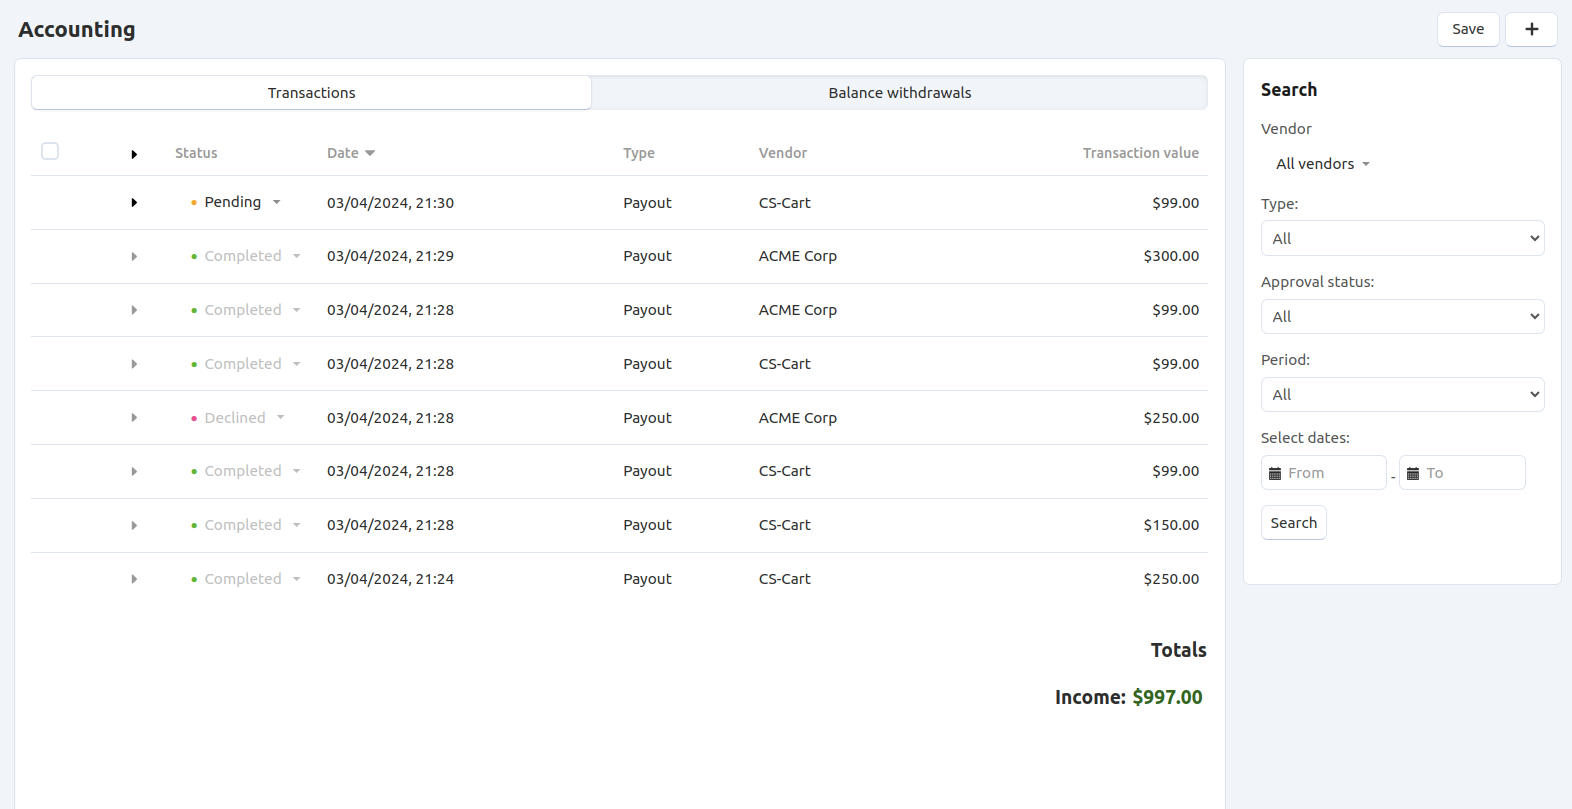
Task: Switch to the Transactions tab
Action: [311, 93]
